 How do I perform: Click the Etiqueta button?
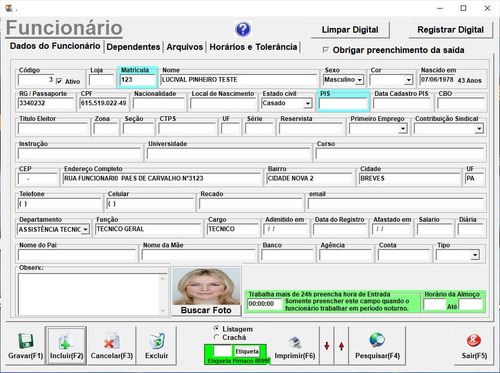(x=247, y=351)
